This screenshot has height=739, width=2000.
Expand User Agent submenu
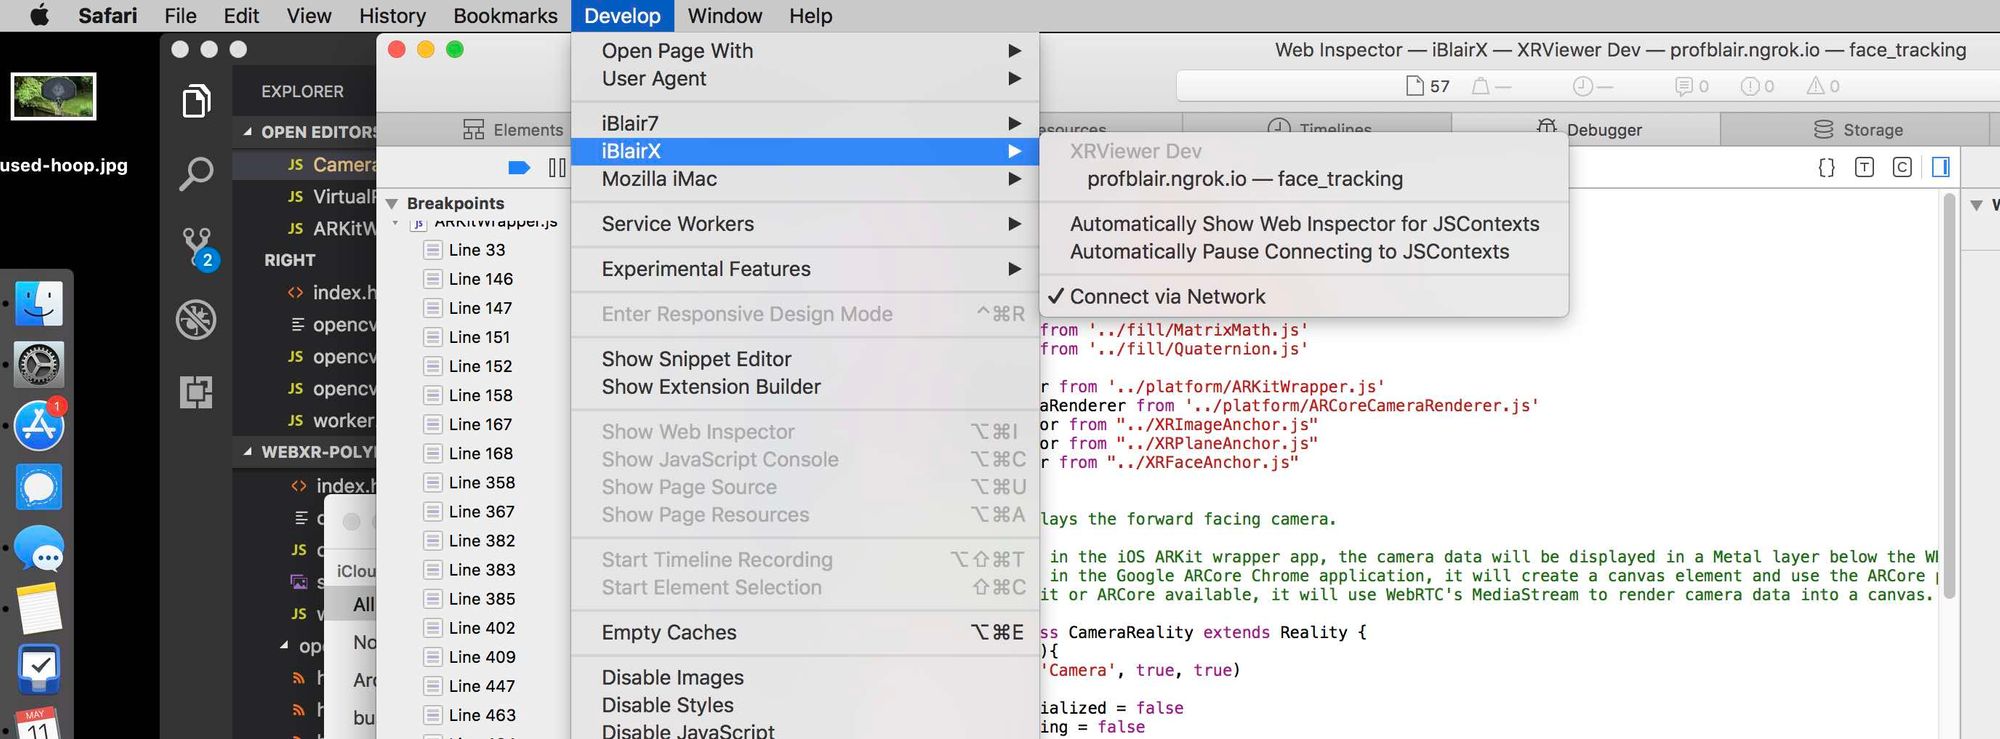805,78
